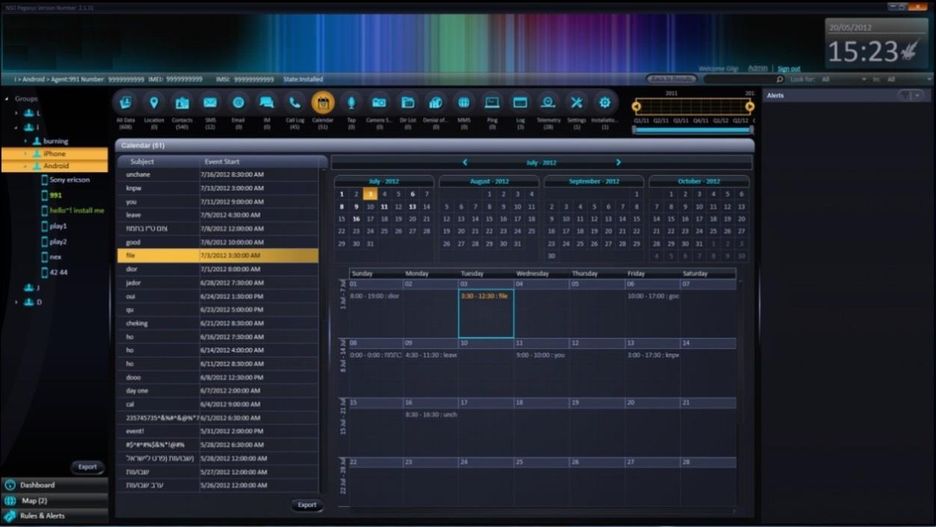The width and height of the screenshot is (936, 527).
Task: Click the Ping laptop icon
Action: (492, 103)
